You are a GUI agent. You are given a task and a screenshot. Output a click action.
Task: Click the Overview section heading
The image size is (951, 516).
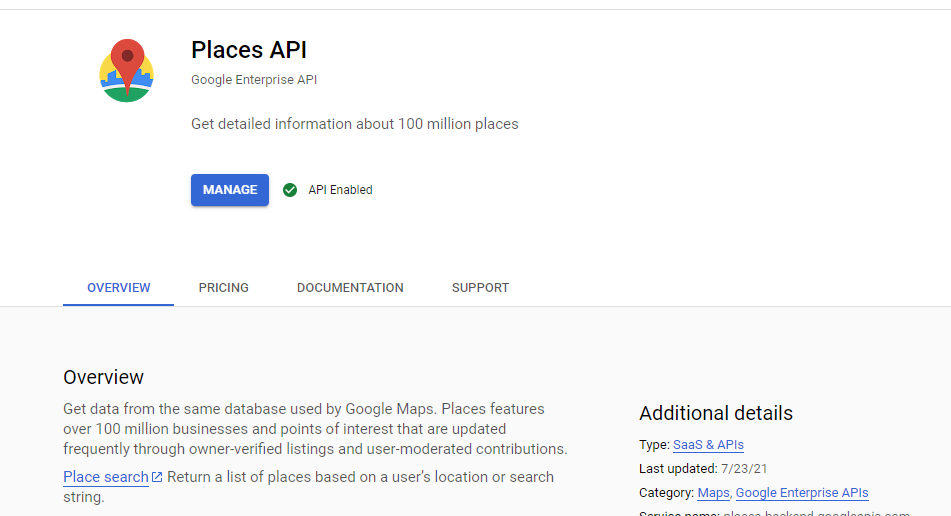(104, 377)
